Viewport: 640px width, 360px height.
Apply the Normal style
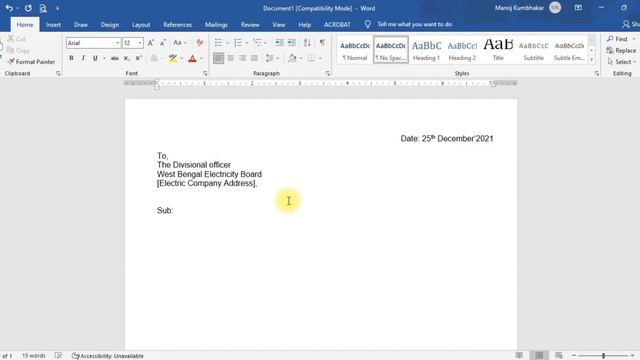(355, 50)
